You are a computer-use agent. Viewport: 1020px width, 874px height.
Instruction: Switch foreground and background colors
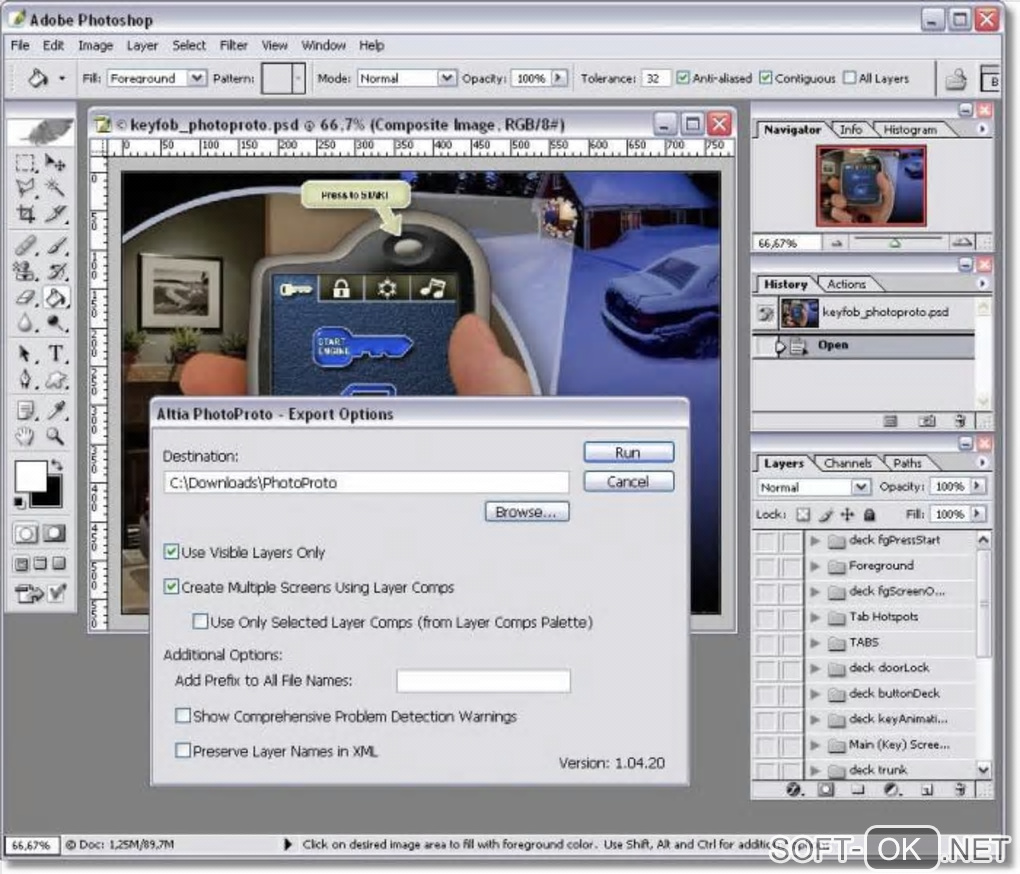57,465
